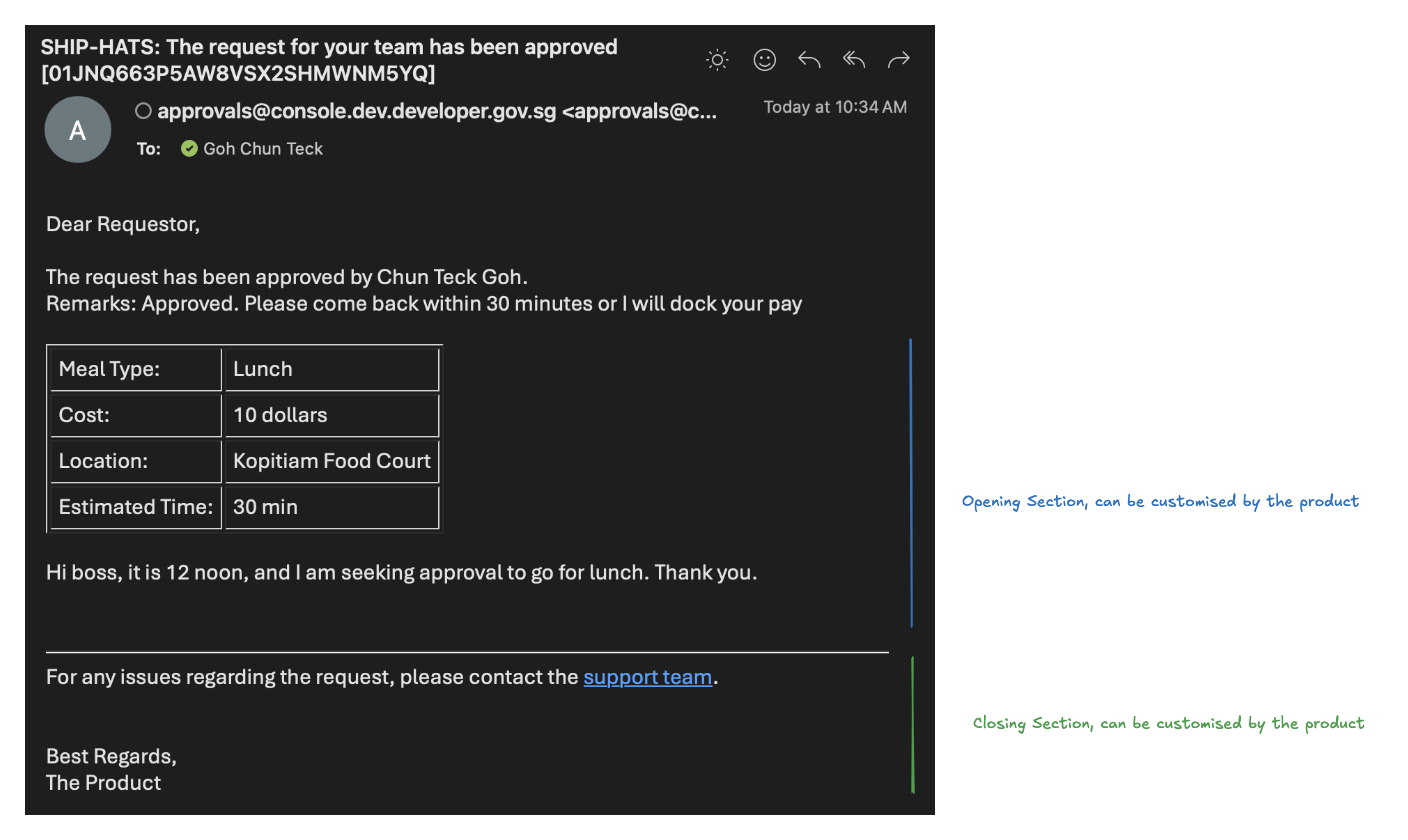Viewport: 1408px width, 840px height.
Task: Click the circle status indicator before the sender address
Action: 144,112
